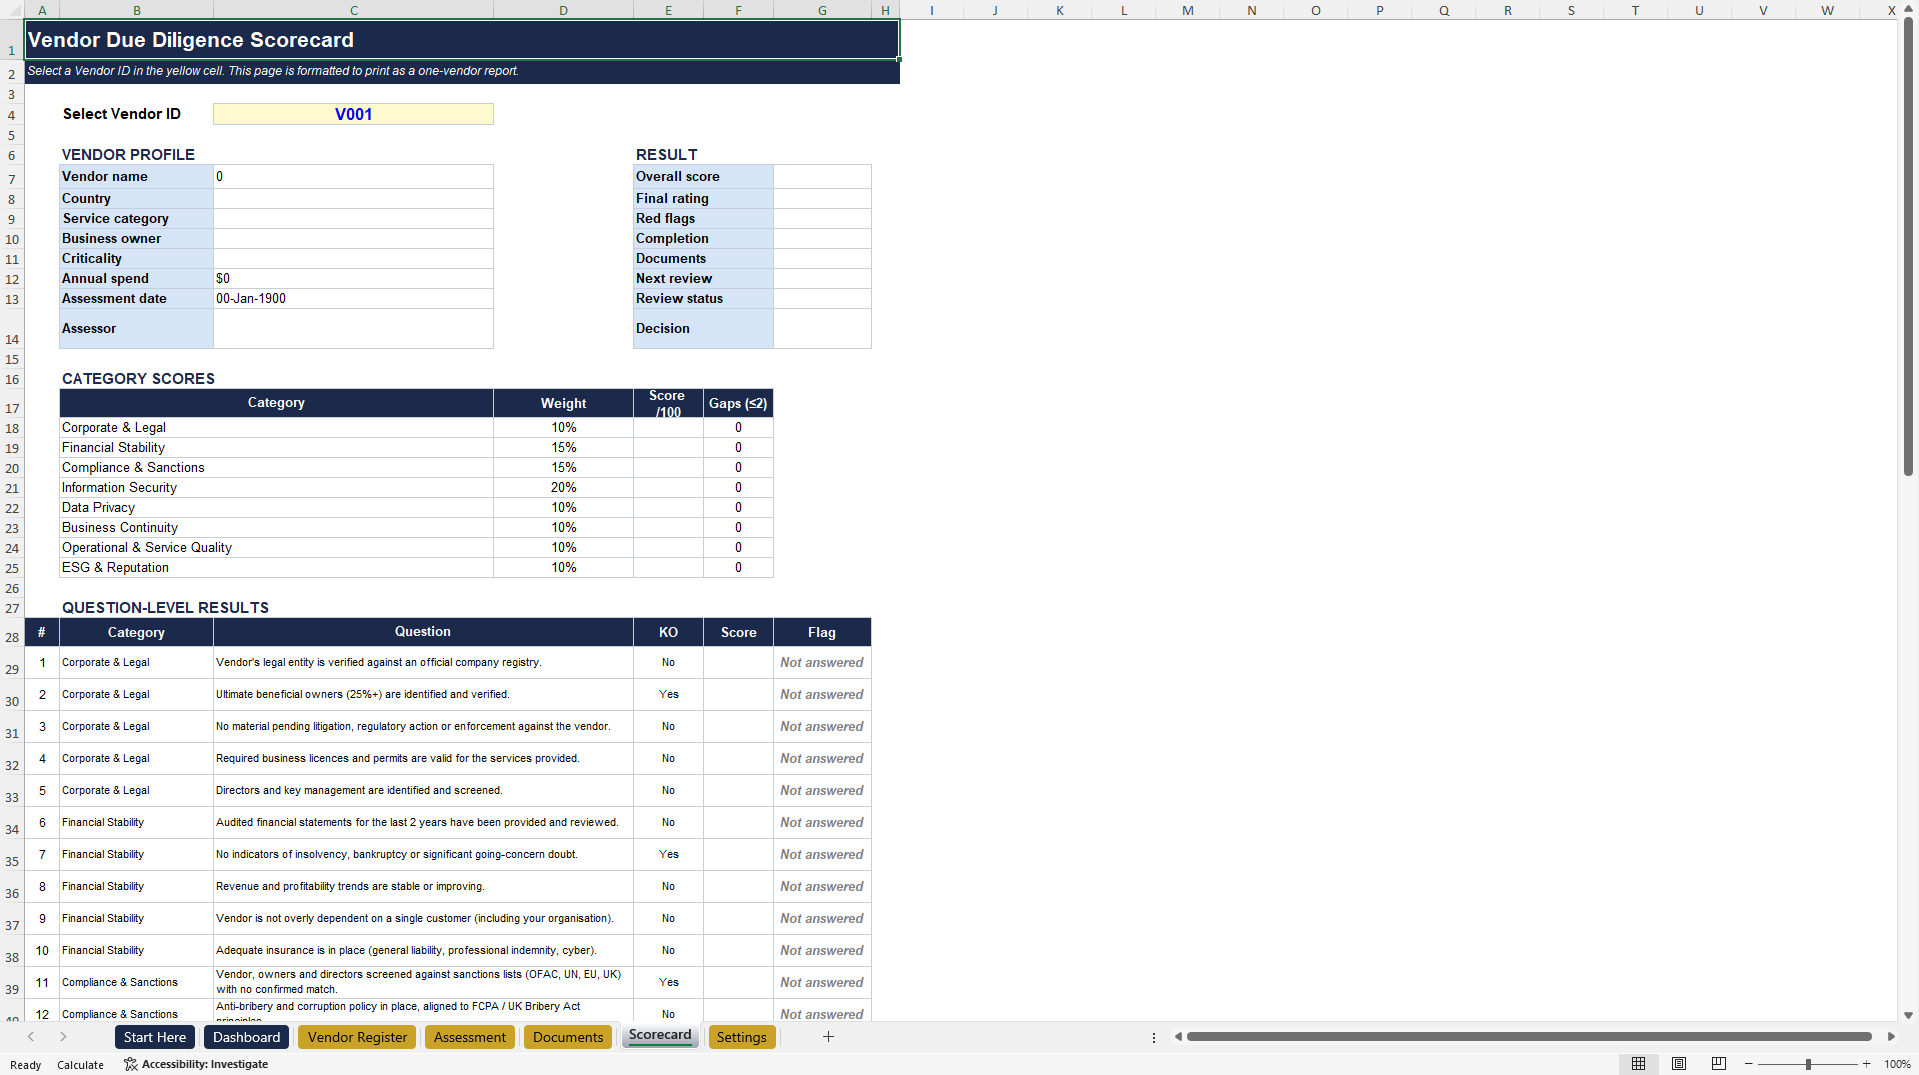Click the horizontal scrollbar thumb
1919x1075 pixels.
click(1529, 1037)
